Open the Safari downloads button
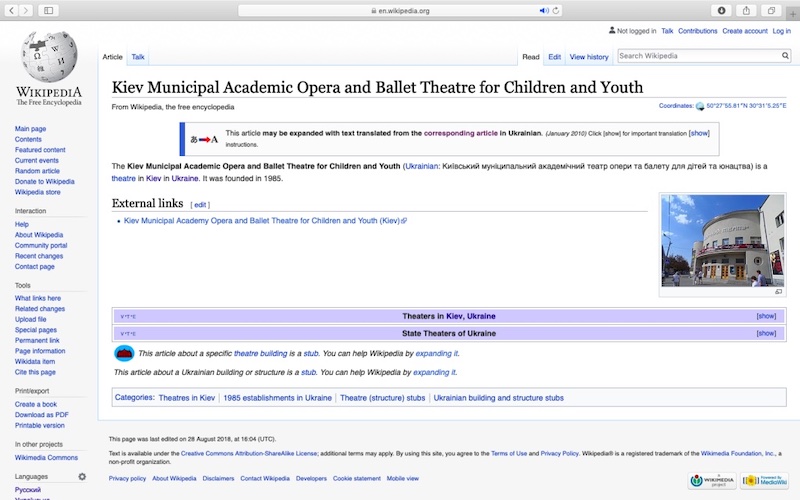Viewport: 800px width, 500px height. click(x=721, y=10)
